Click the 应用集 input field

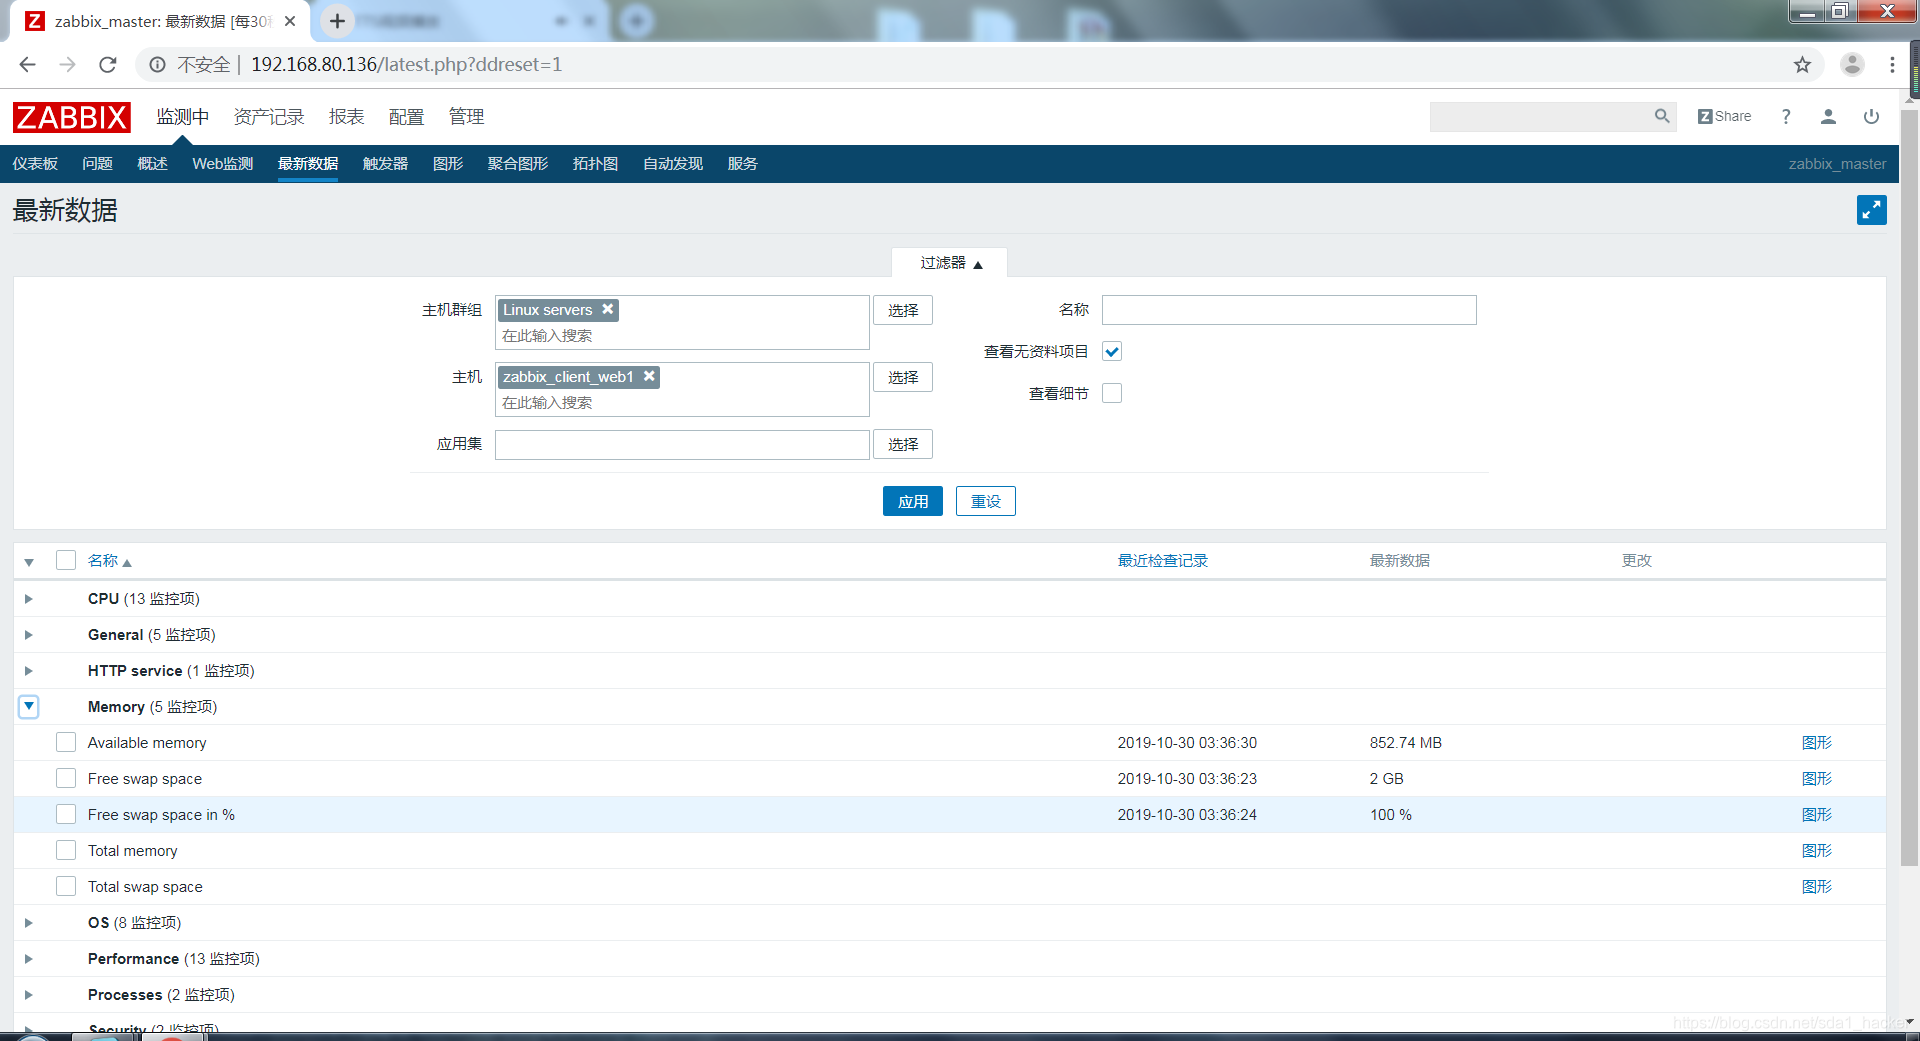tap(682, 444)
